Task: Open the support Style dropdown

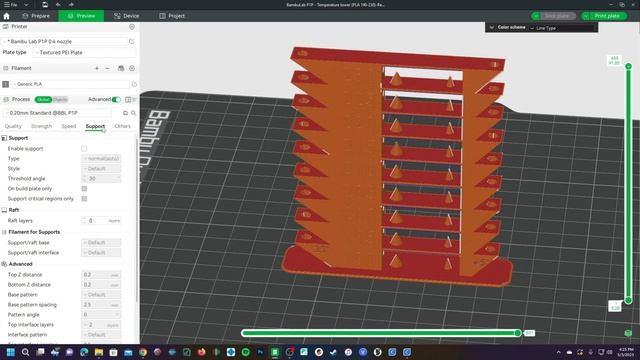Action: click(101, 169)
